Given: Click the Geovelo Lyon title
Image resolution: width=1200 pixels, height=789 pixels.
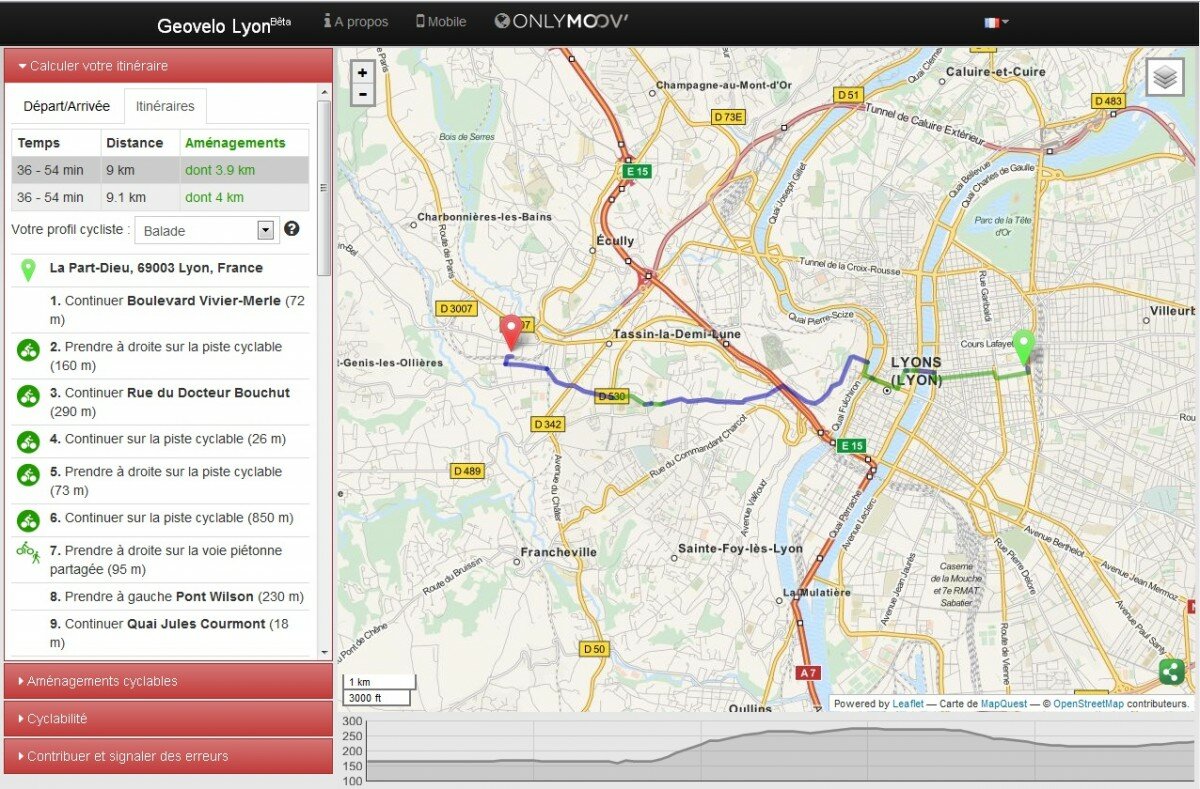Looking at the screenshot, I should [x=224, y=25].
